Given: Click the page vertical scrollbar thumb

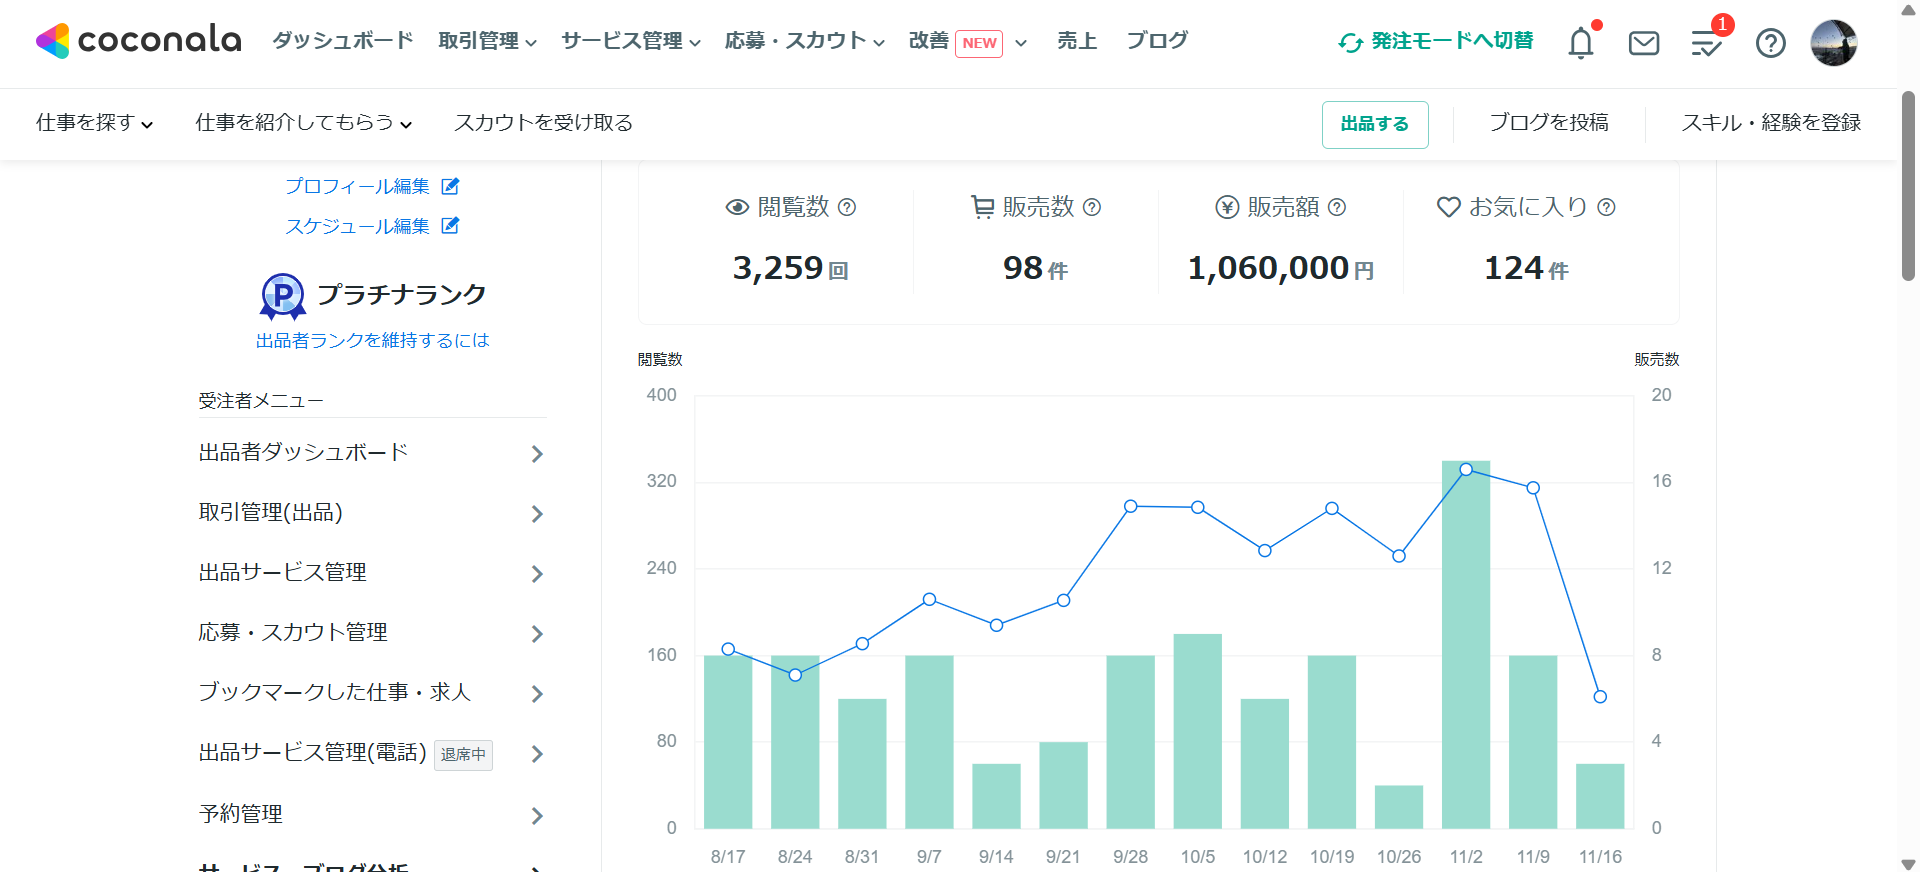Looking at the screenshot, I should tap(1908, 185).
